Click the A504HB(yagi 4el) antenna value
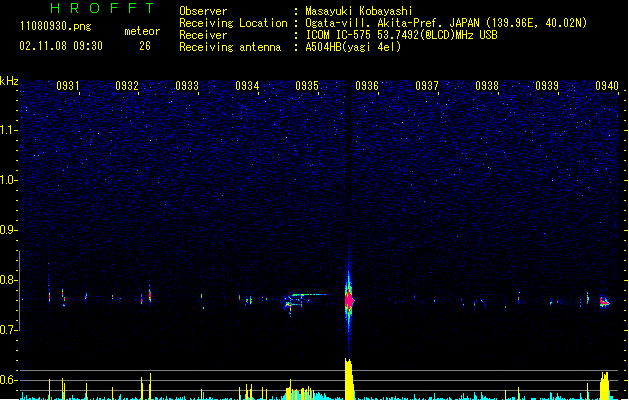 [x=353, y=47]
